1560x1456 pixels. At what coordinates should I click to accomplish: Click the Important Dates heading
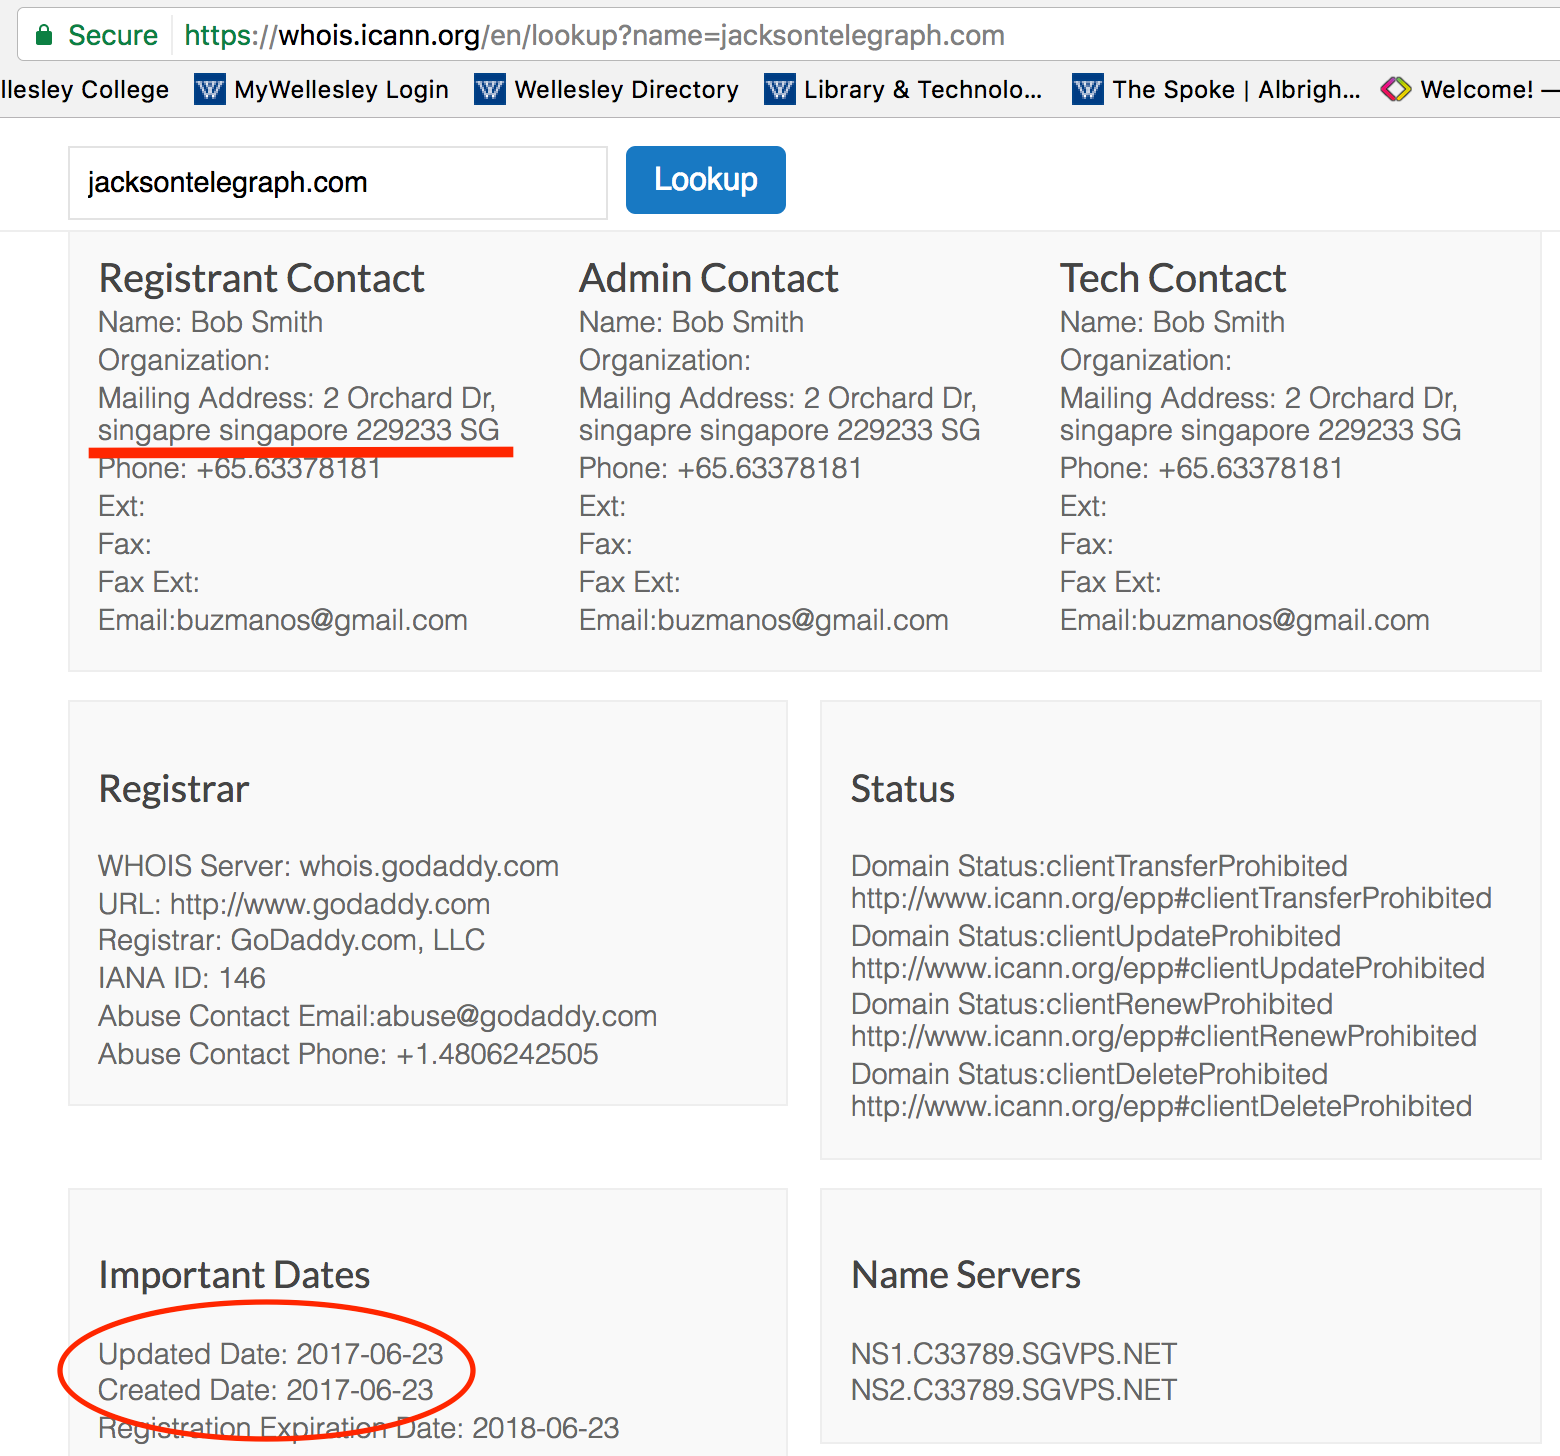(x=234, y=1275)
